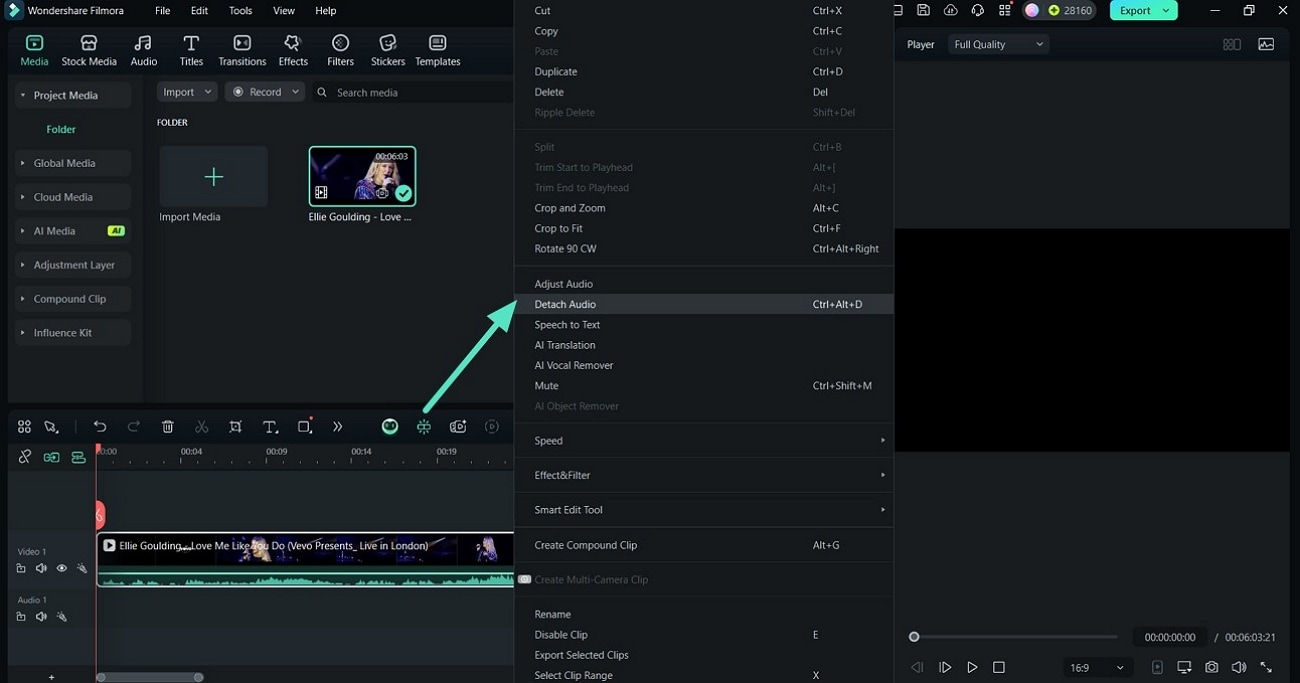Image resolution: width=1300 pixels, height=683 pixels.
Task: Lock the Video 1 track
Action: tap(21, 568)
